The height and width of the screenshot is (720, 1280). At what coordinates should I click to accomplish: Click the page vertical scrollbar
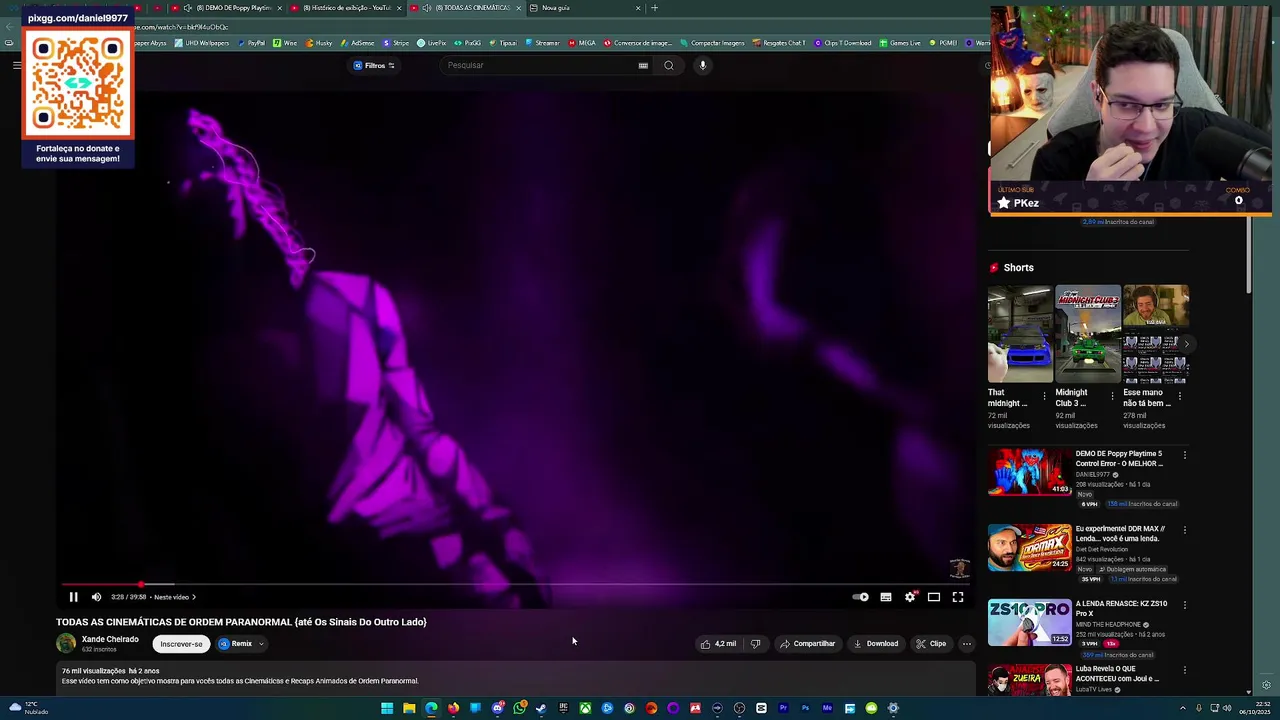pyautogui.click(x=1250, y=255)
